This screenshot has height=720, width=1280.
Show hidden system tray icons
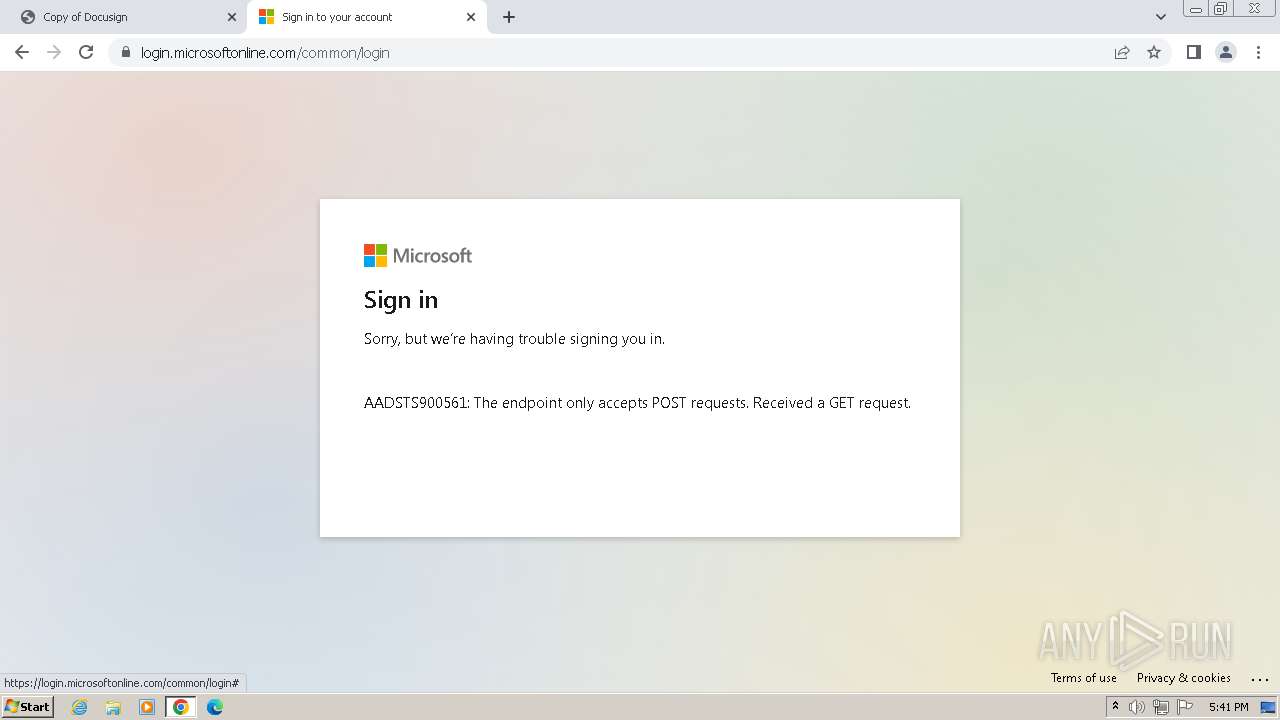(1115, 707)
